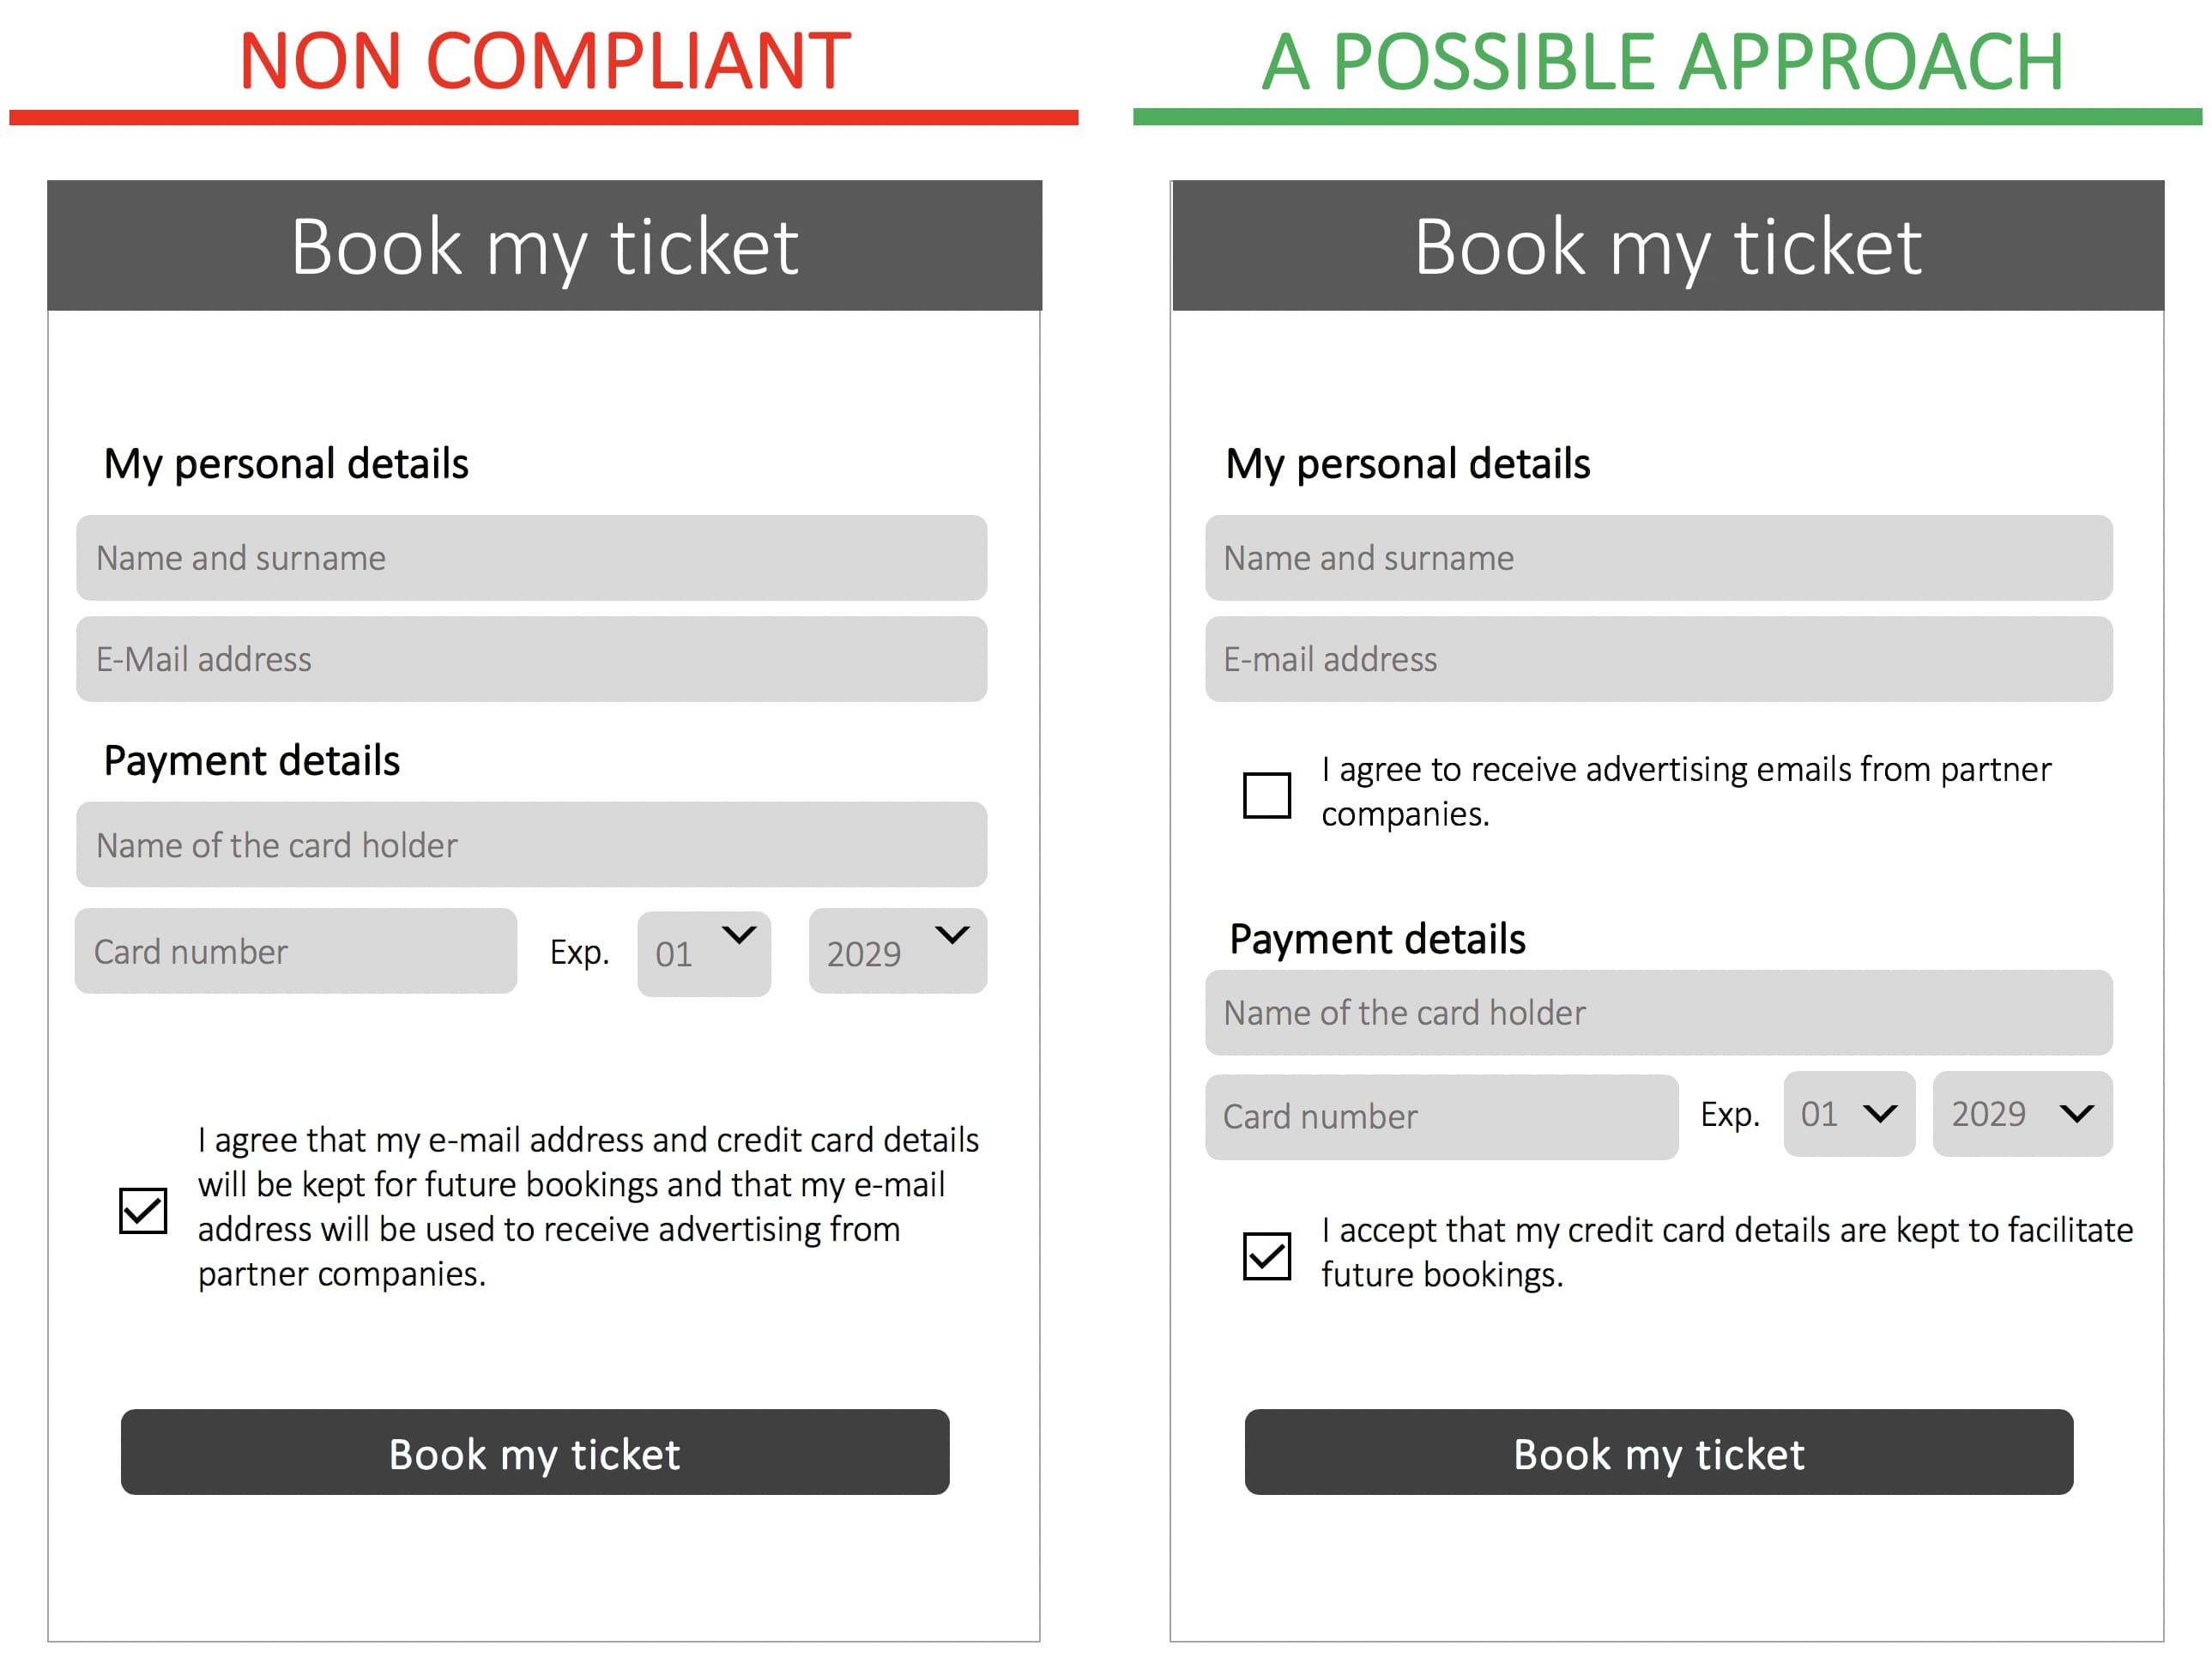Open the 01 expiry month dropdown in left form
This screenshot has width=2212, height=1658.
pyautogui.click(x=704, y=953)
